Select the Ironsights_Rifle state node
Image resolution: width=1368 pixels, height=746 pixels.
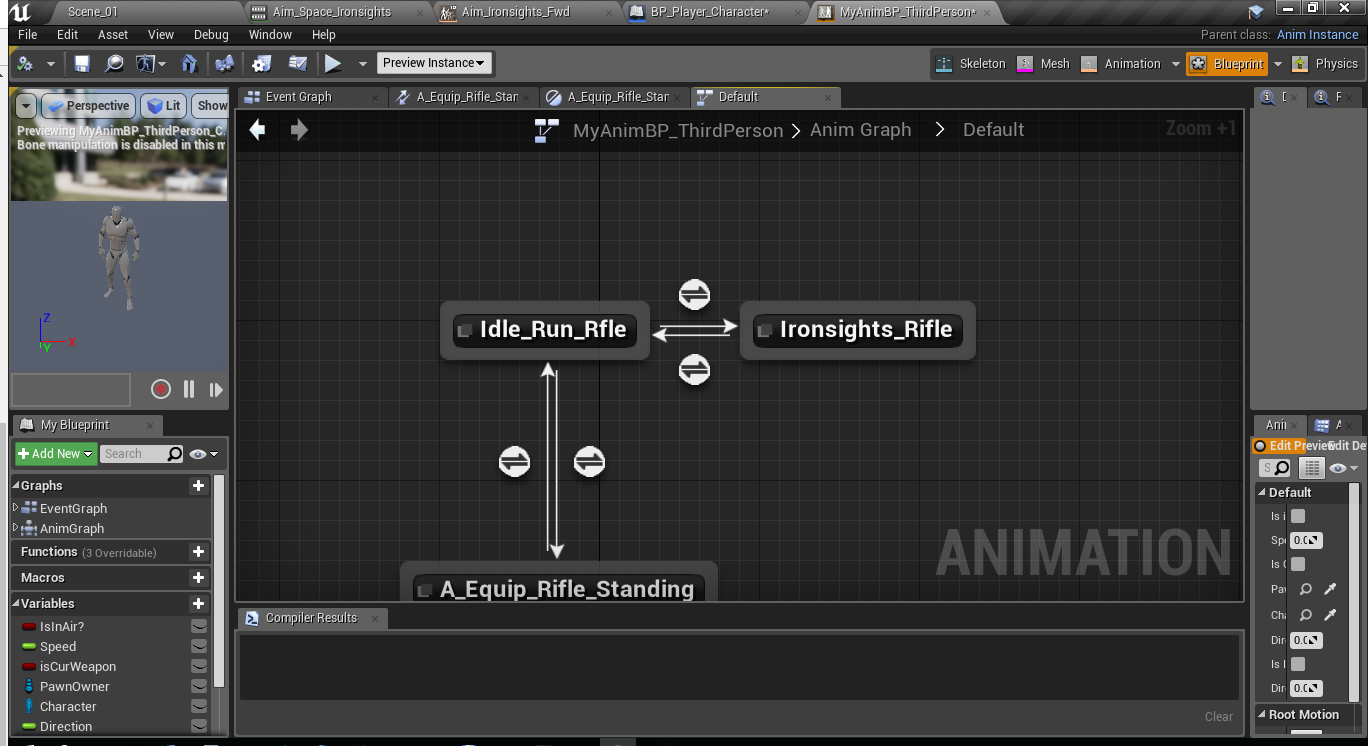click(857, 330)
